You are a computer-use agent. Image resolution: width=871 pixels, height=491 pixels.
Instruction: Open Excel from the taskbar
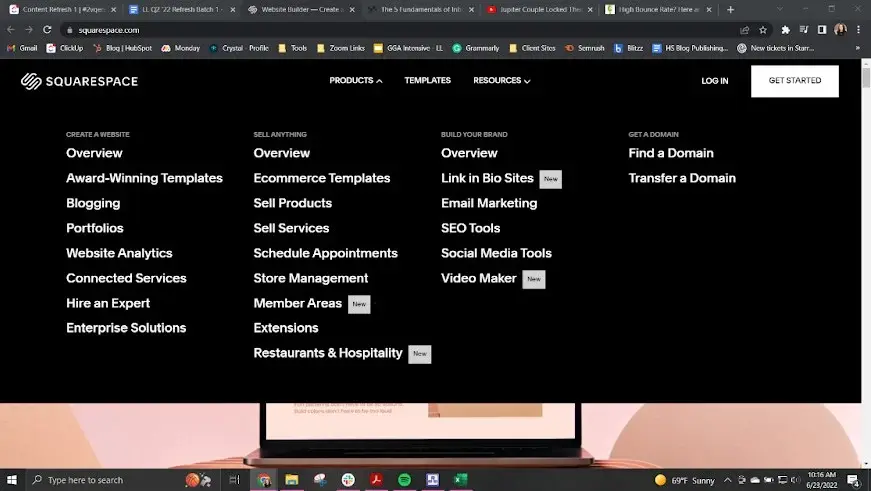point(460,480)
